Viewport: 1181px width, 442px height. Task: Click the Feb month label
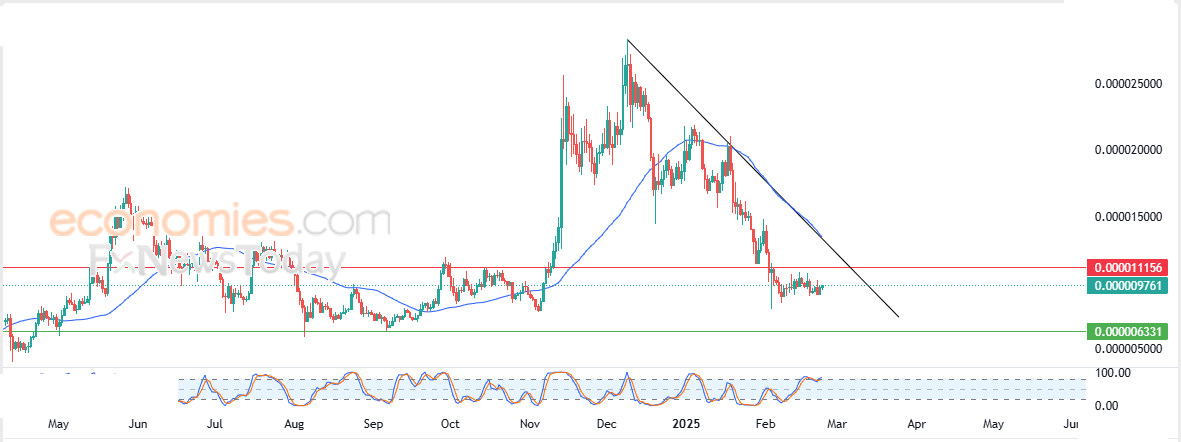point(766,424)
